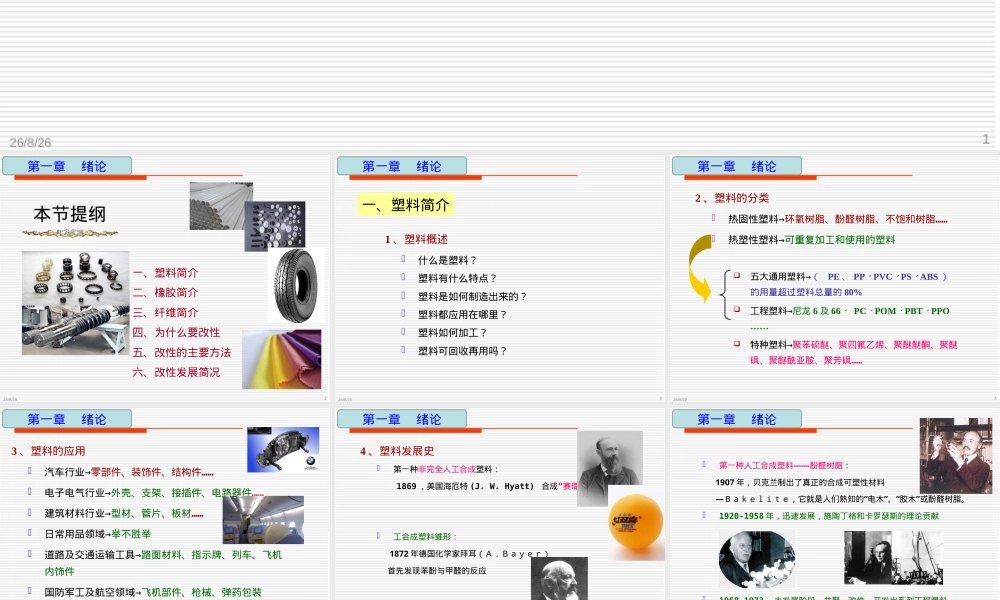Select outline item 五、改性的主要方法
The width and height of the screenshot is (1000, 600).
click(182, 352)
